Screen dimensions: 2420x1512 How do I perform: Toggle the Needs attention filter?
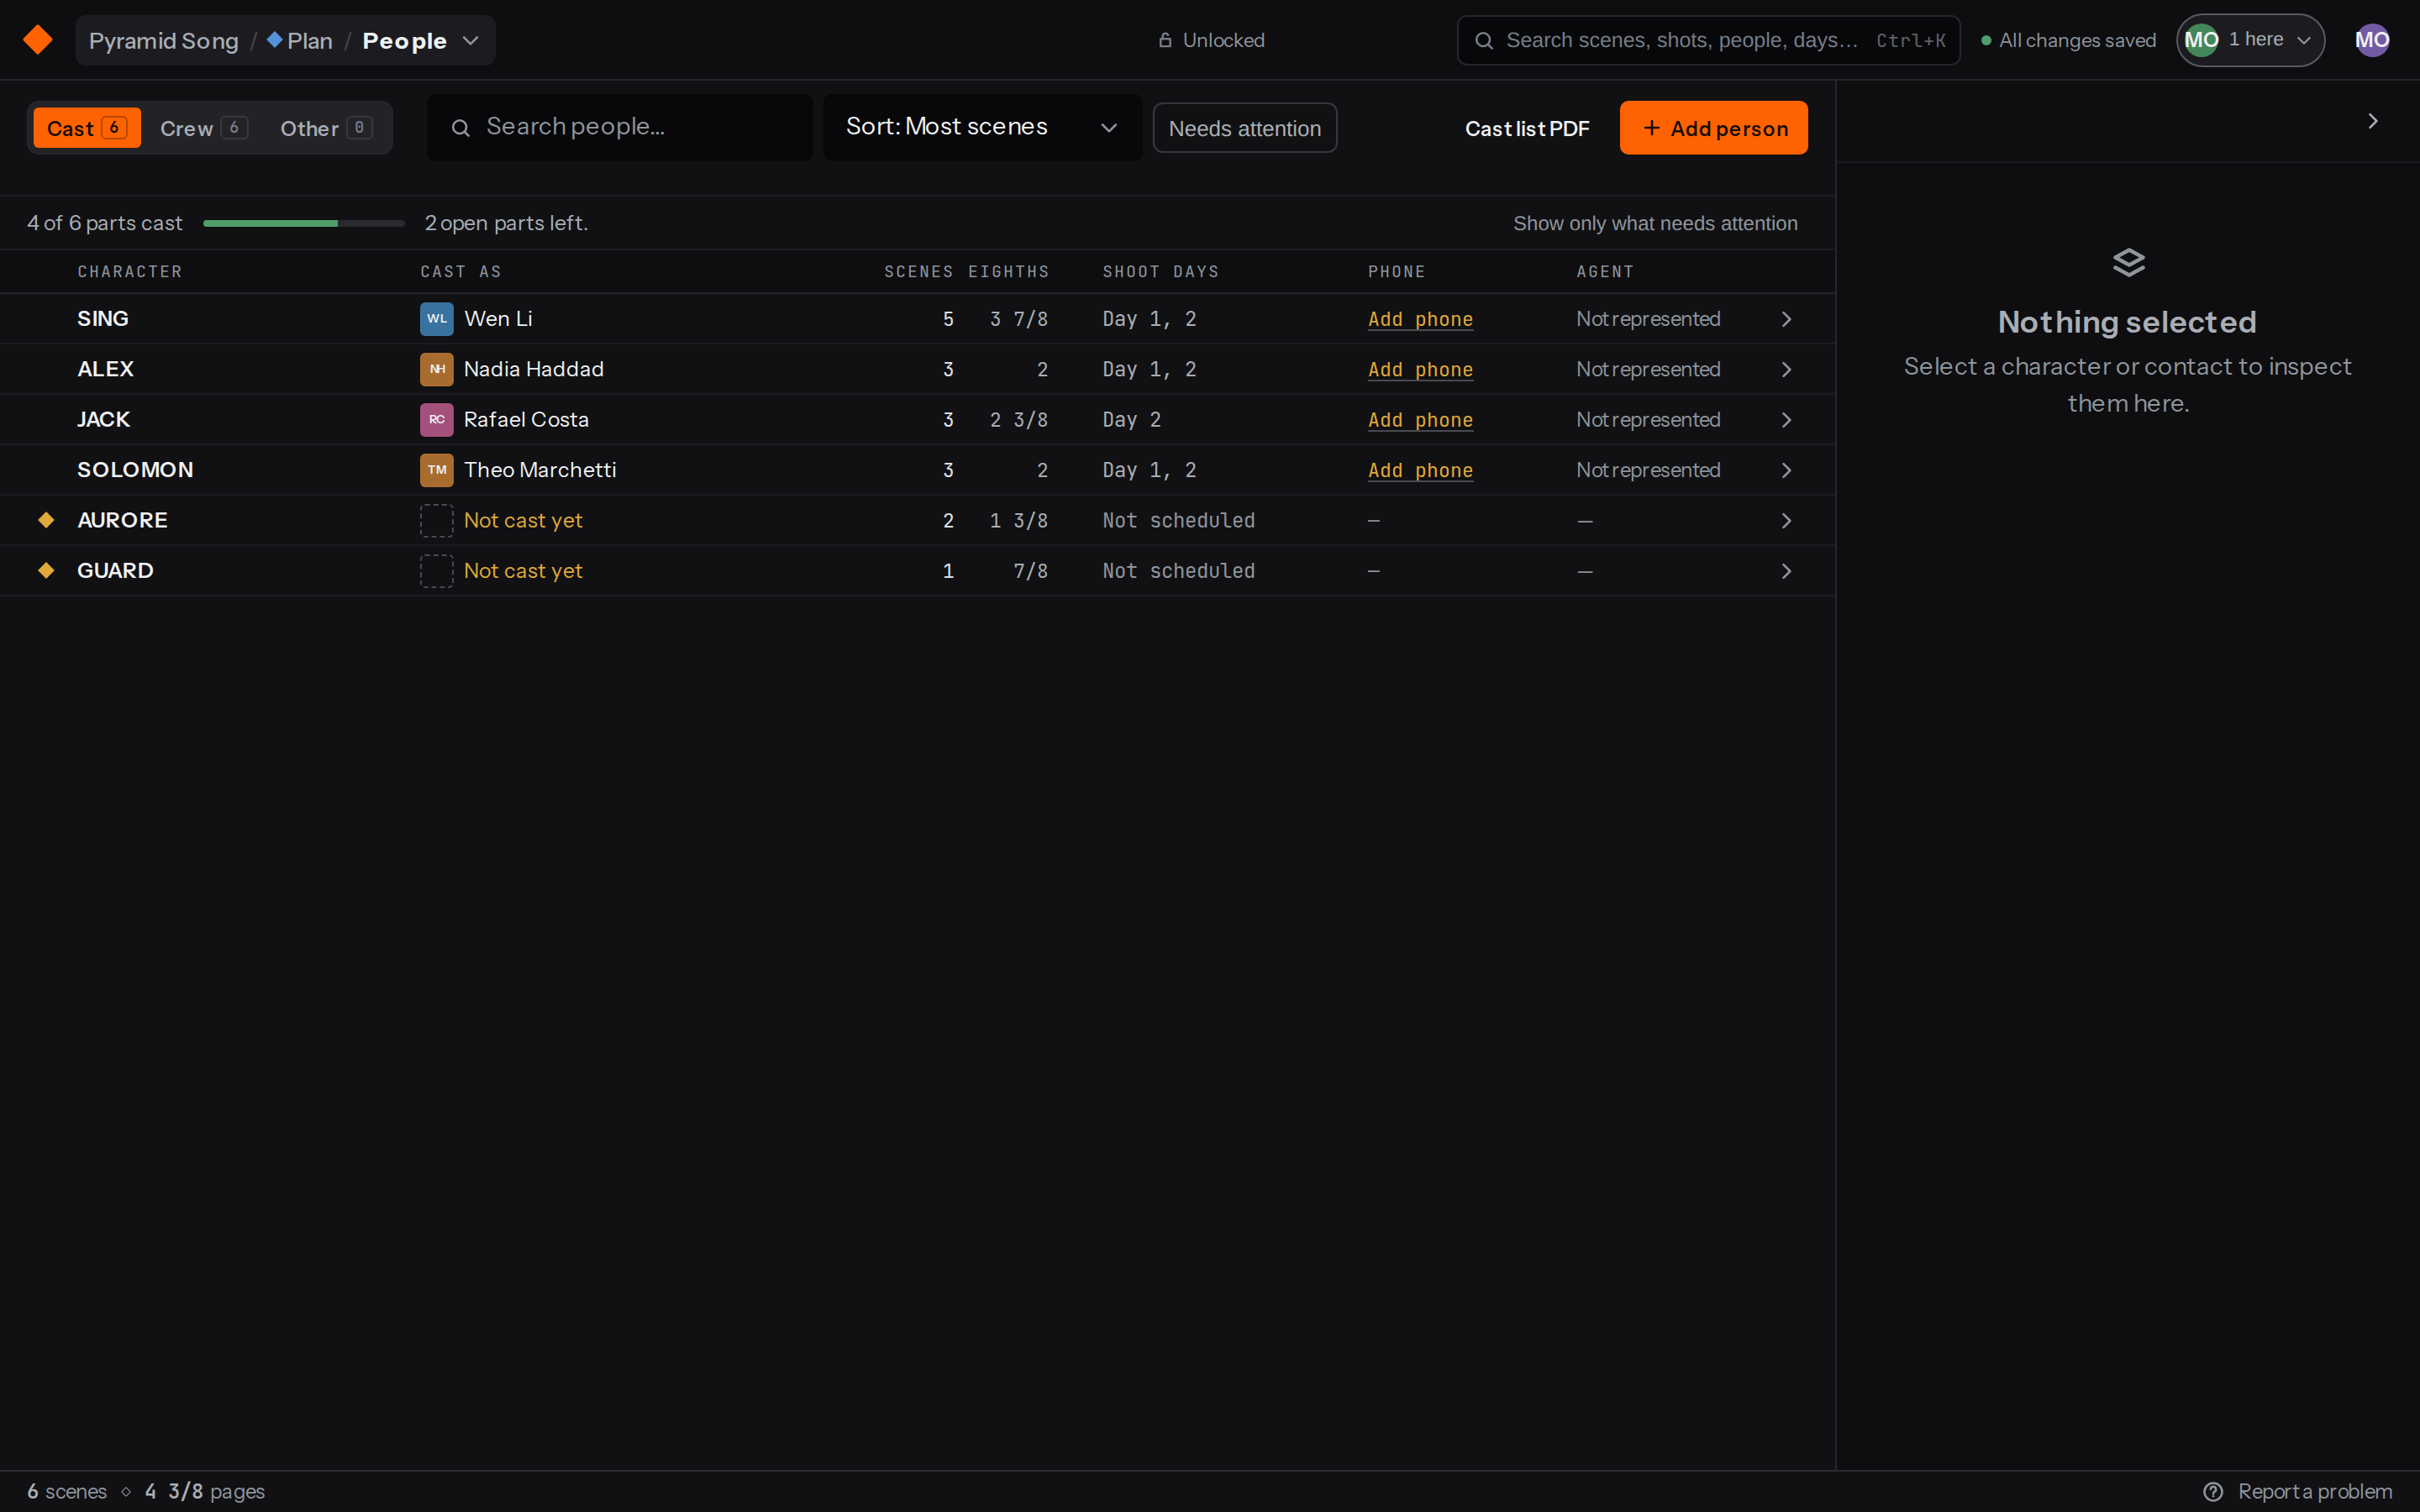pyautogui.click(x=1244, y=128)
